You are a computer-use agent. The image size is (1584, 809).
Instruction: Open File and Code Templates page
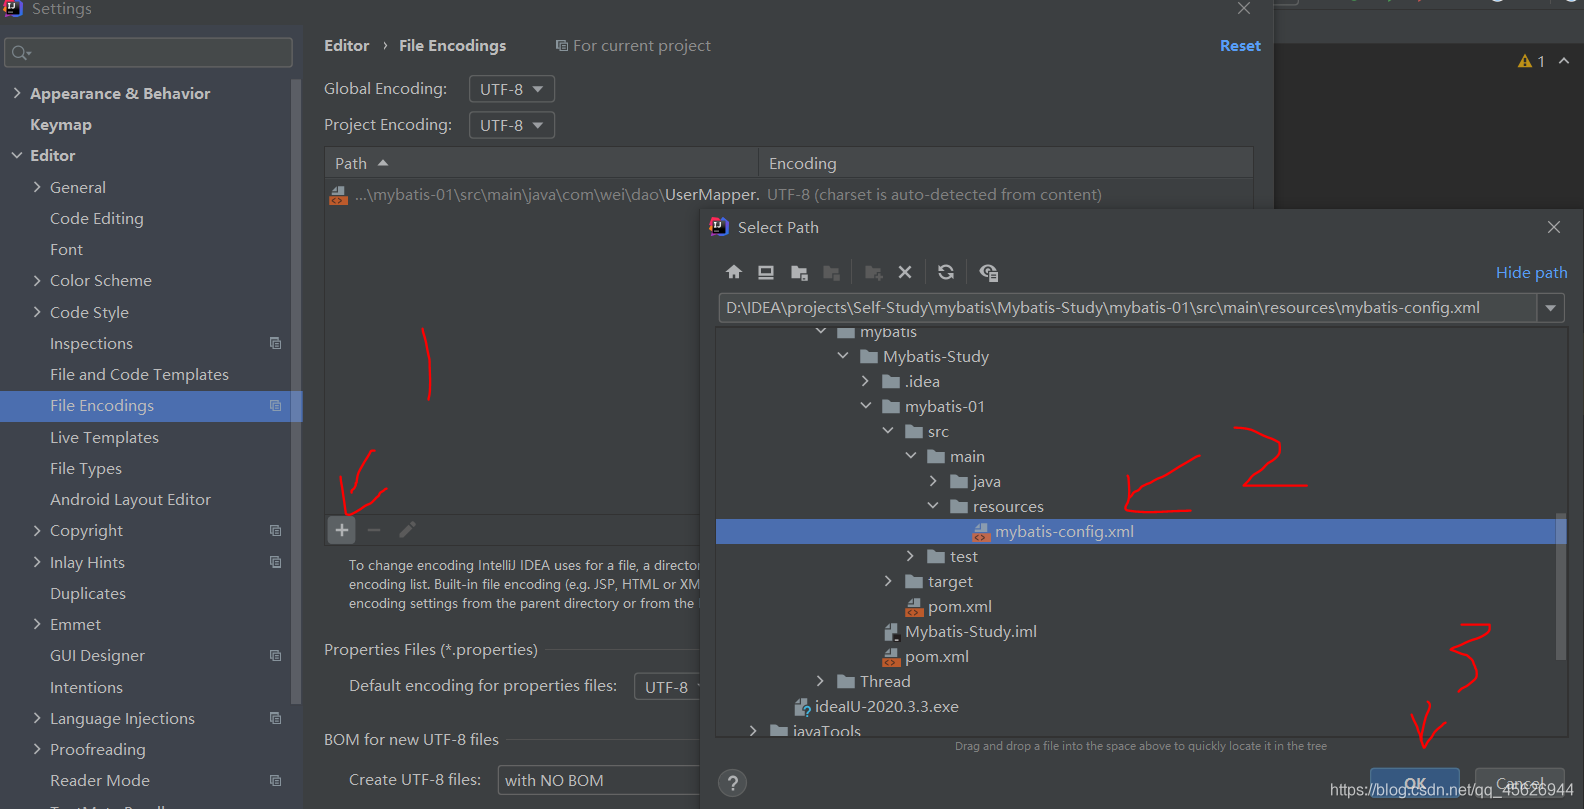pos(139,374)
